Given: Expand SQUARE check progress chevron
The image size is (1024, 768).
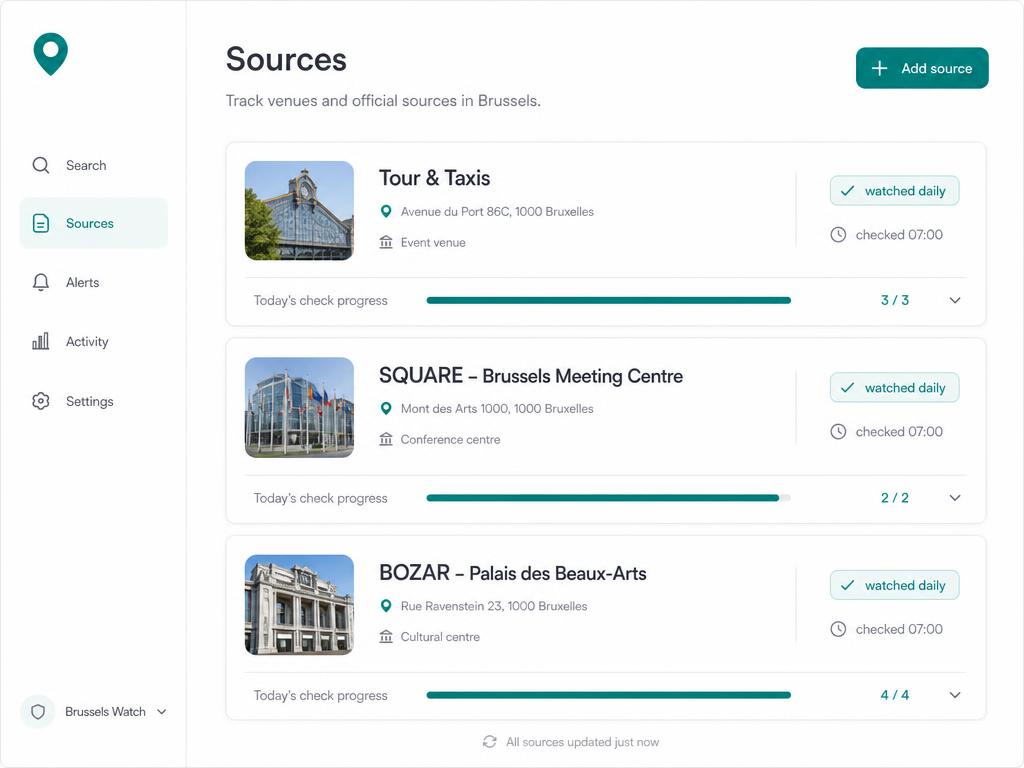Looking at the screenshot, I should pos(955,498).
